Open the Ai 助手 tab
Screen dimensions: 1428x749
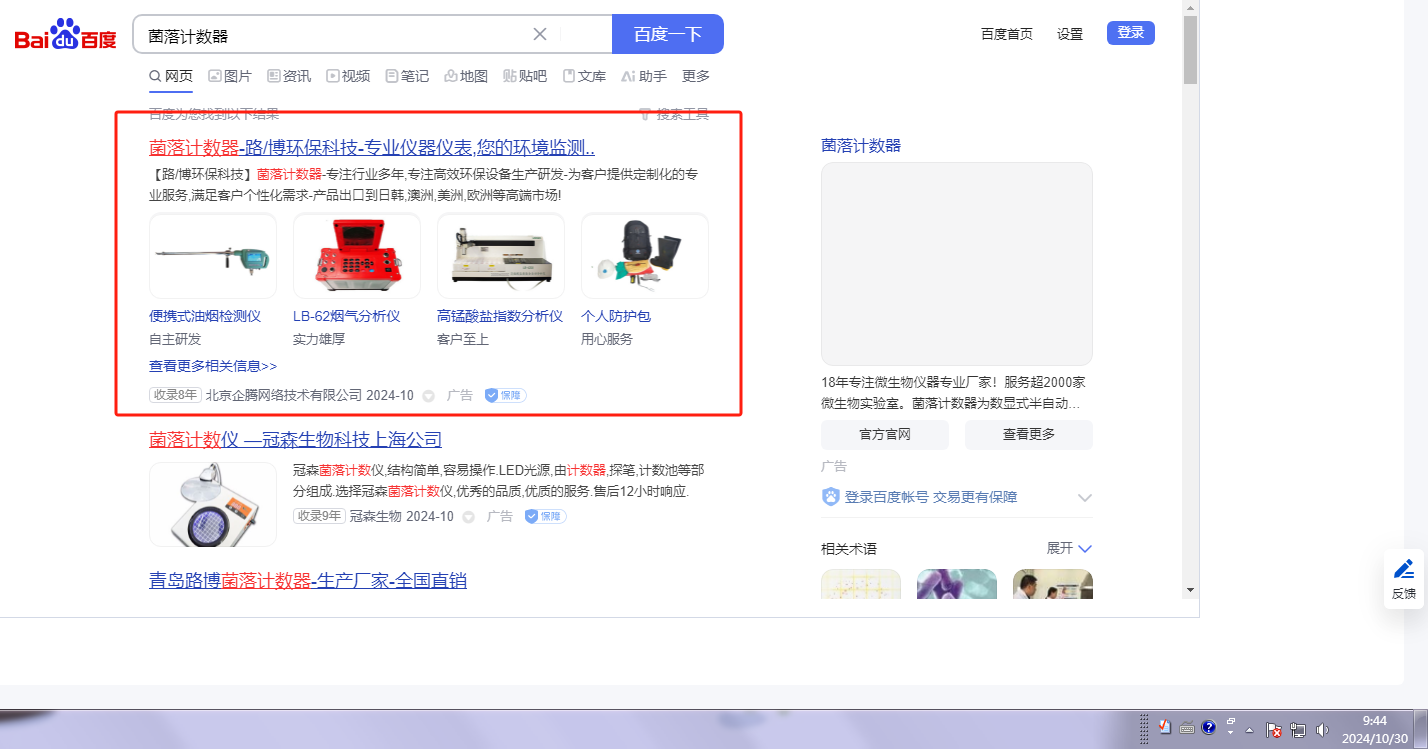point(644,76)
